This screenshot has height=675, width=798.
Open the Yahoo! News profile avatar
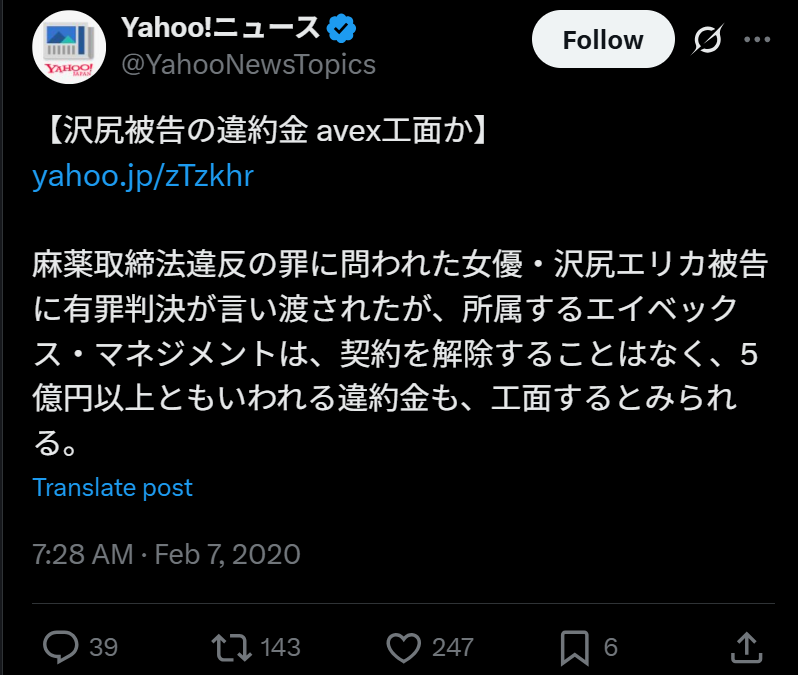click(69, 47)
